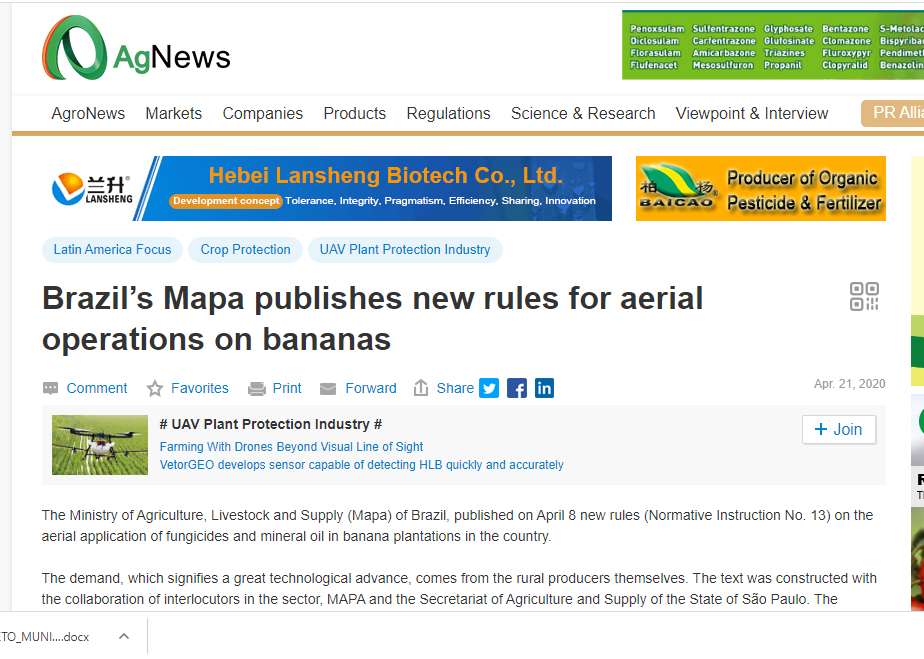Click the Forward envelope icon
The width and height of the screenshot is (924, 659).
pyautogui.click(x=328, y=388)
